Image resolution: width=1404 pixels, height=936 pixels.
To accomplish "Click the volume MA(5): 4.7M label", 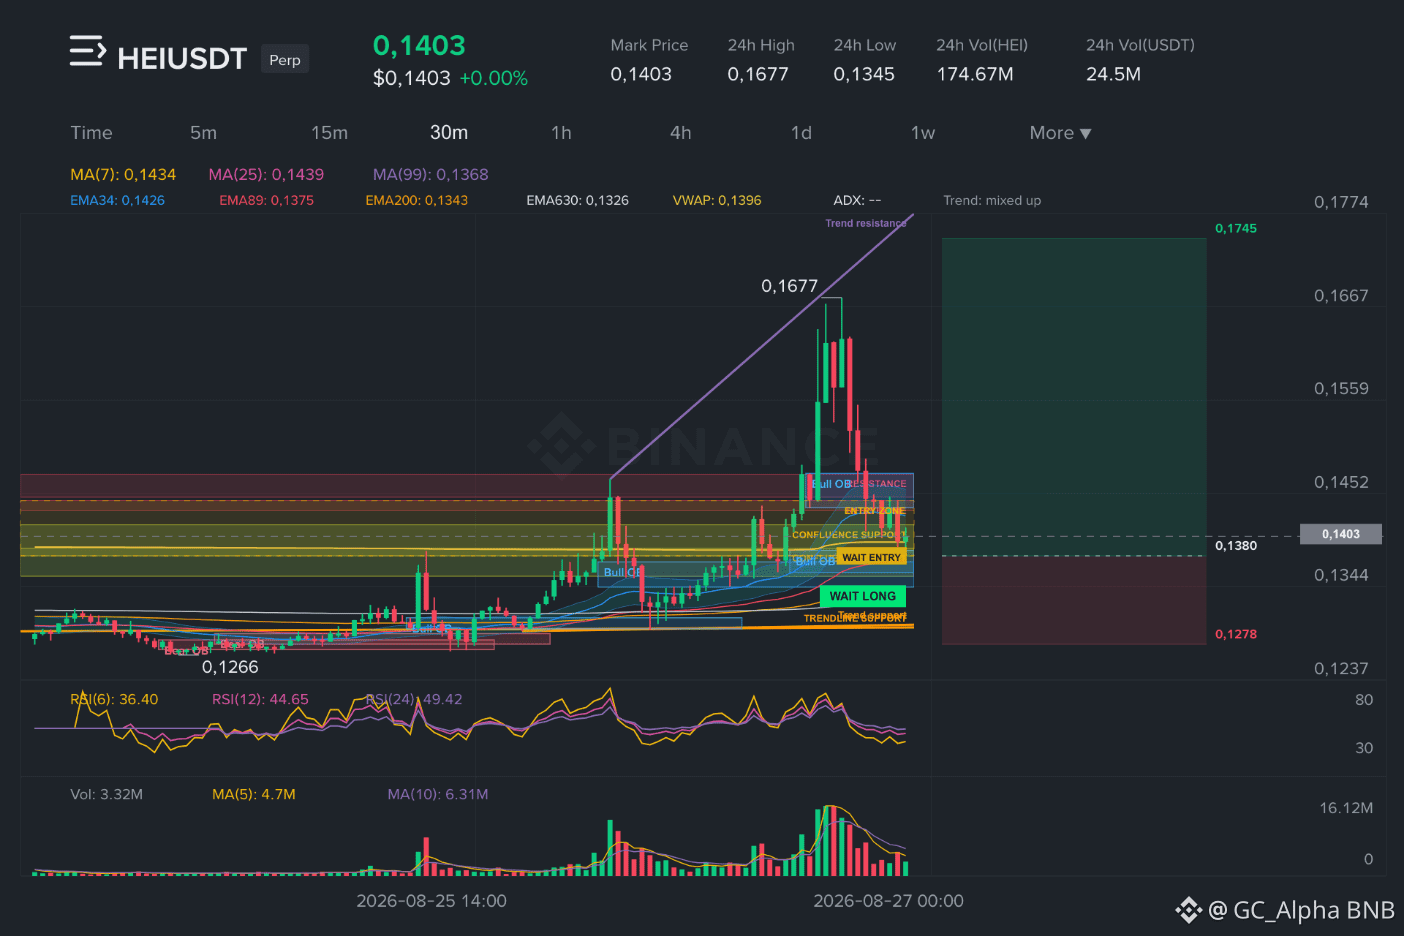I will pyautogui.click(x=254, y=795).
